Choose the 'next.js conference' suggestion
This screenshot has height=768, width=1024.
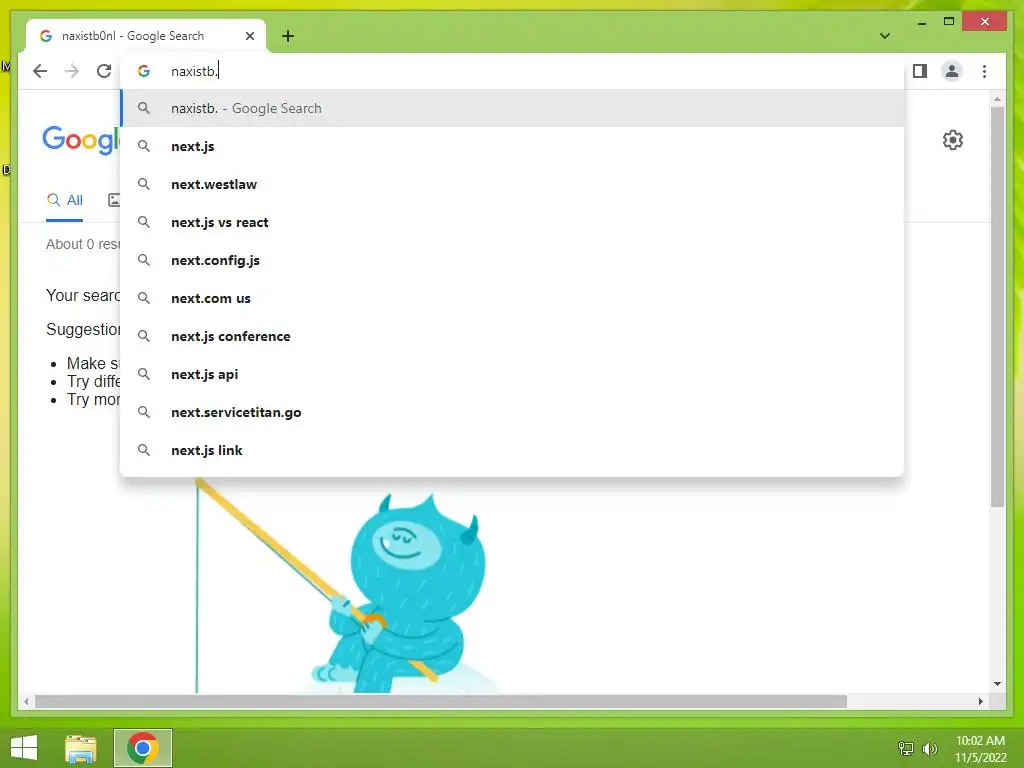(512, 336)
